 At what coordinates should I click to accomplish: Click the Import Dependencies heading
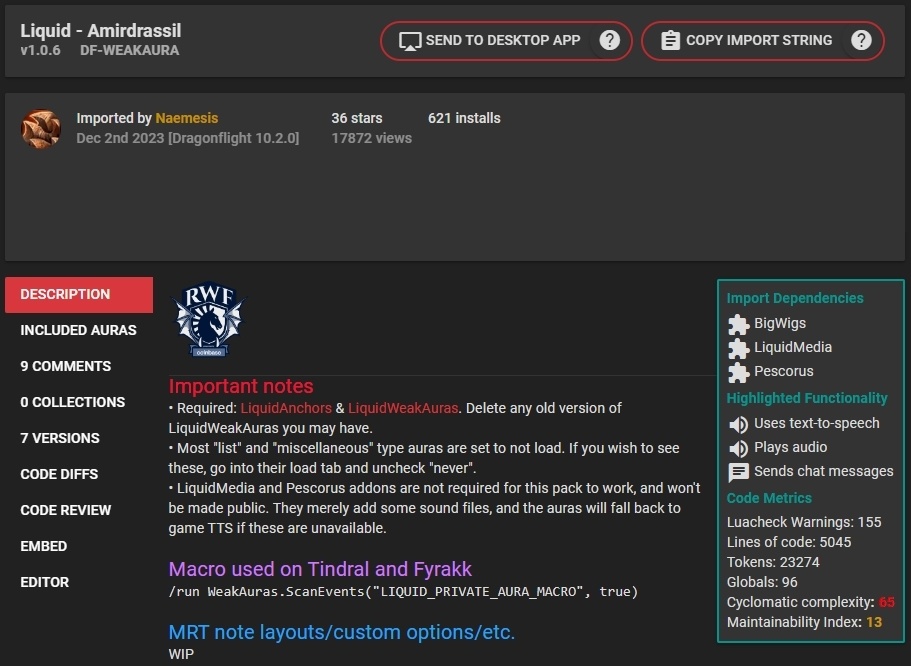click(x=795, y=298)
